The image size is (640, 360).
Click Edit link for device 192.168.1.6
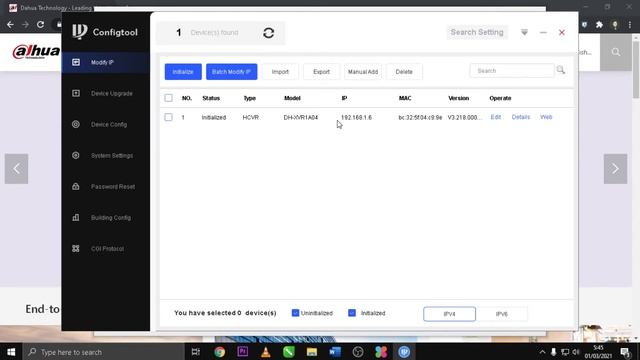pos(496,117)
